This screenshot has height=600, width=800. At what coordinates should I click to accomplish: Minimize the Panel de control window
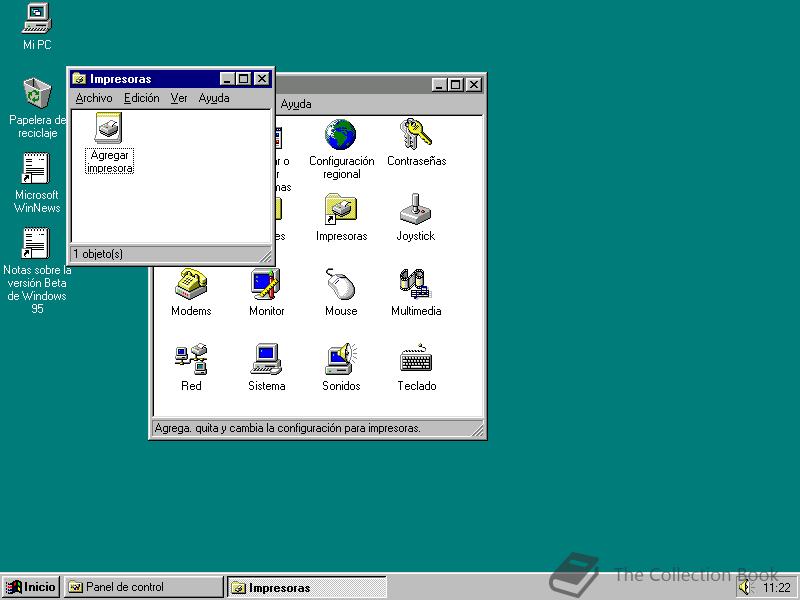439,85
